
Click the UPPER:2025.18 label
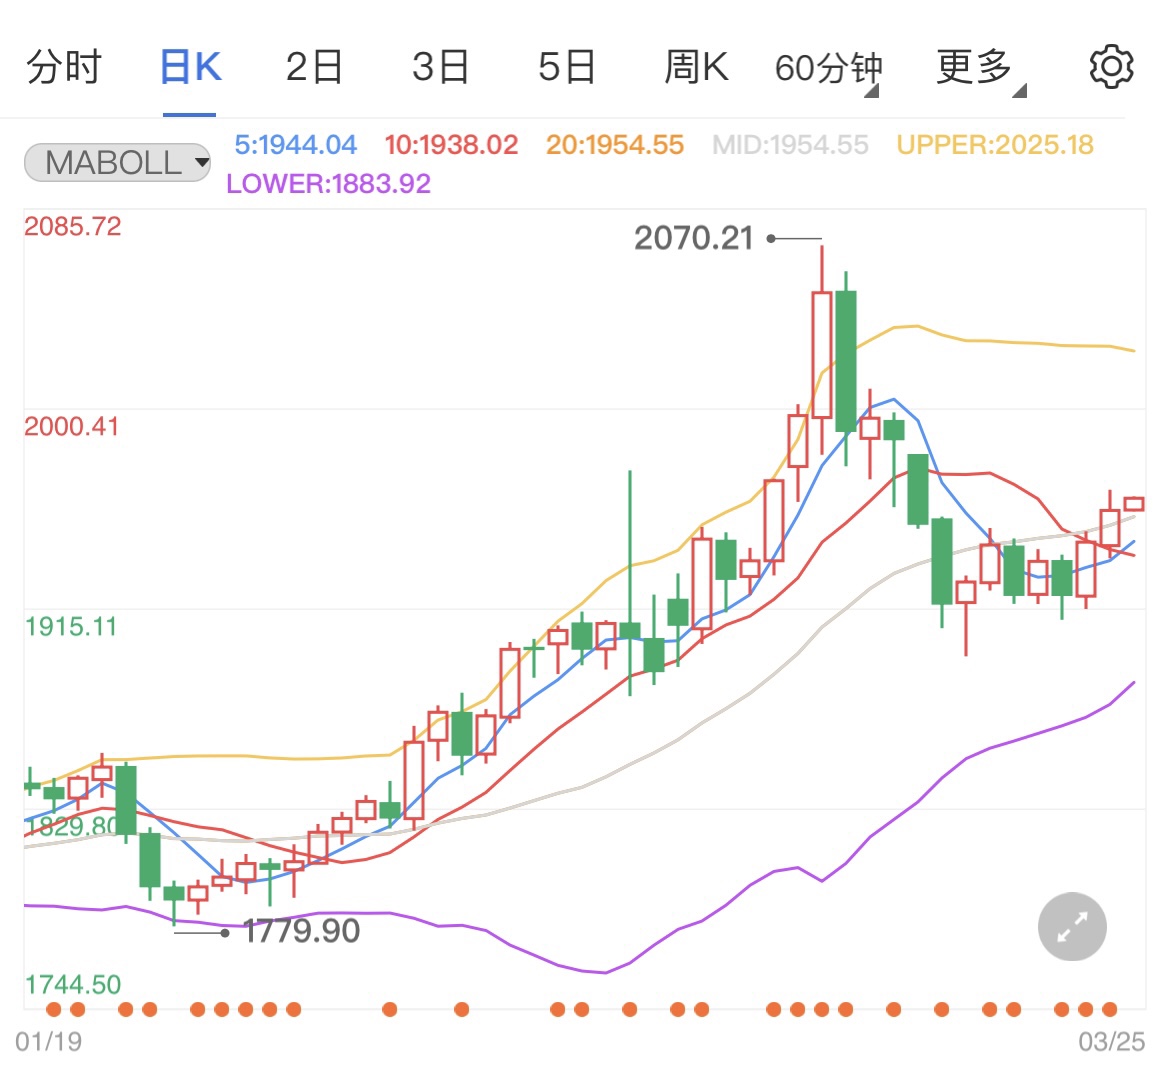pos(995,145)
